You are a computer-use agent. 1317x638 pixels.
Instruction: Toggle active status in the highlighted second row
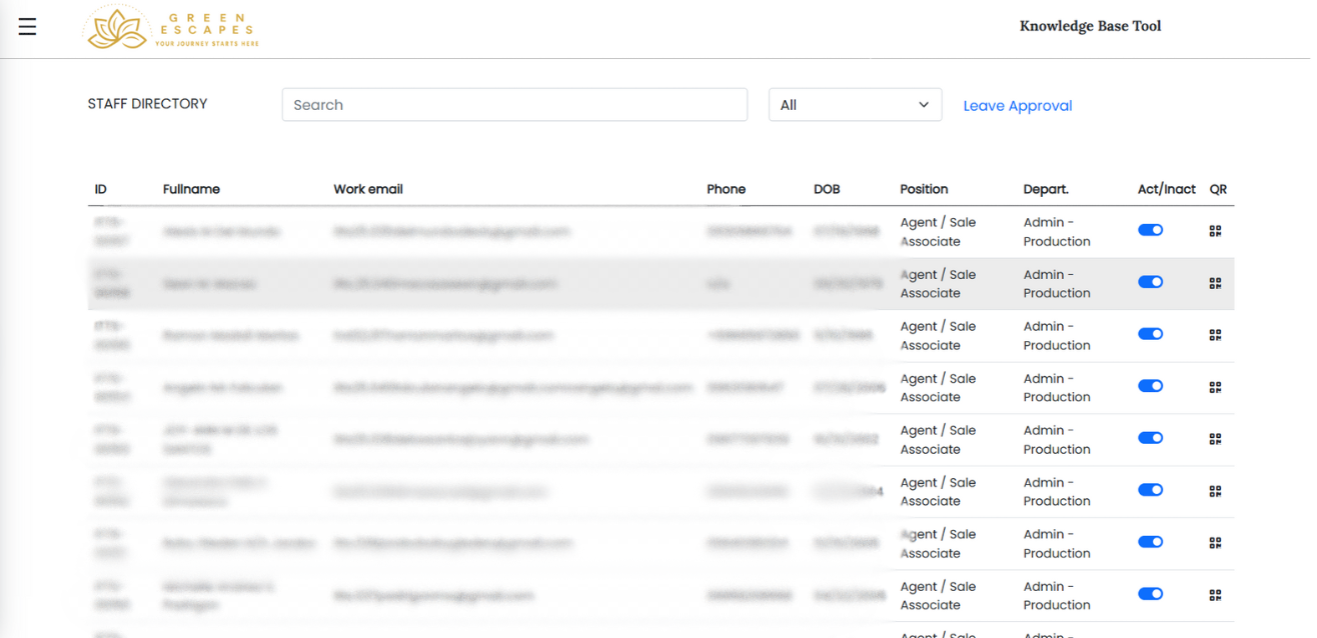(1150, 282)
